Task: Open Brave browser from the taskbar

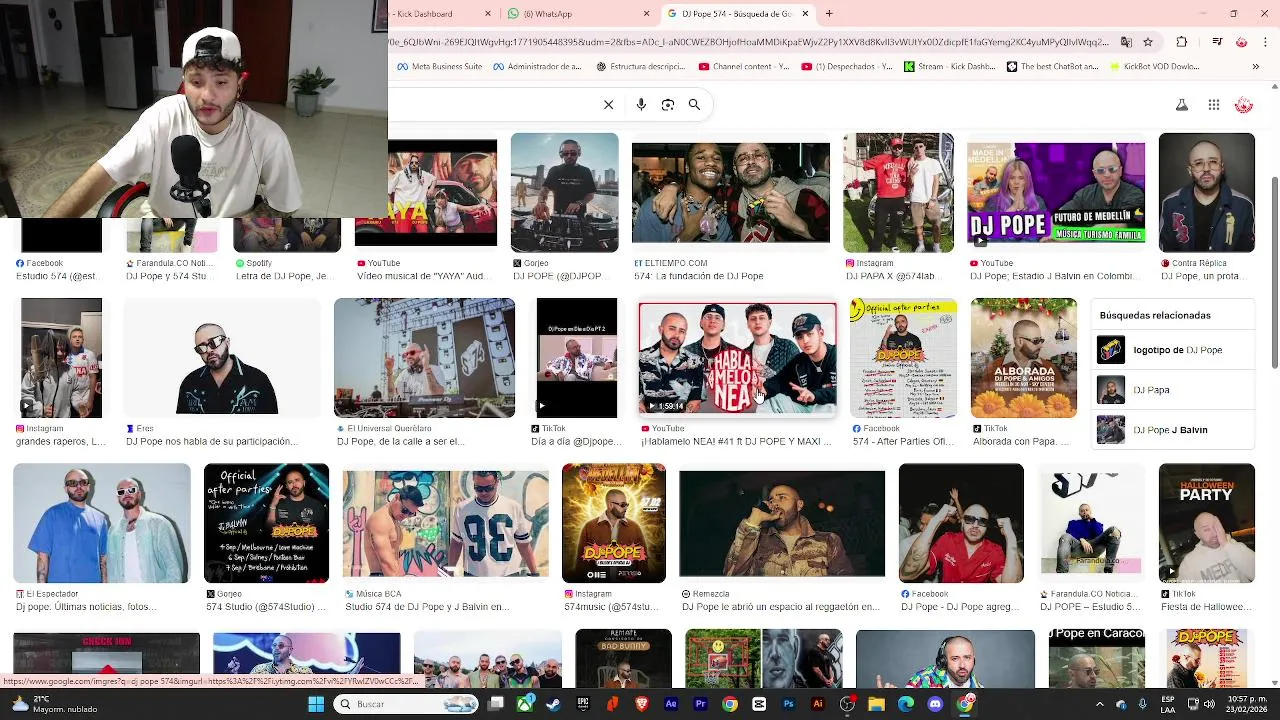Action: tap(642, 704)
